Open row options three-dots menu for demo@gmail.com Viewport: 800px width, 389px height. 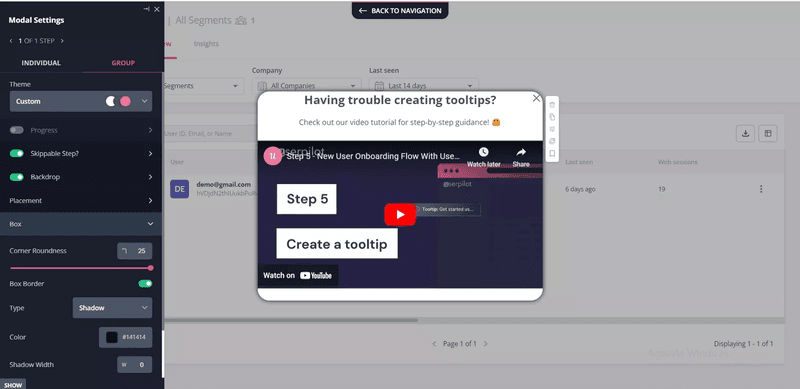pos(761,189)
